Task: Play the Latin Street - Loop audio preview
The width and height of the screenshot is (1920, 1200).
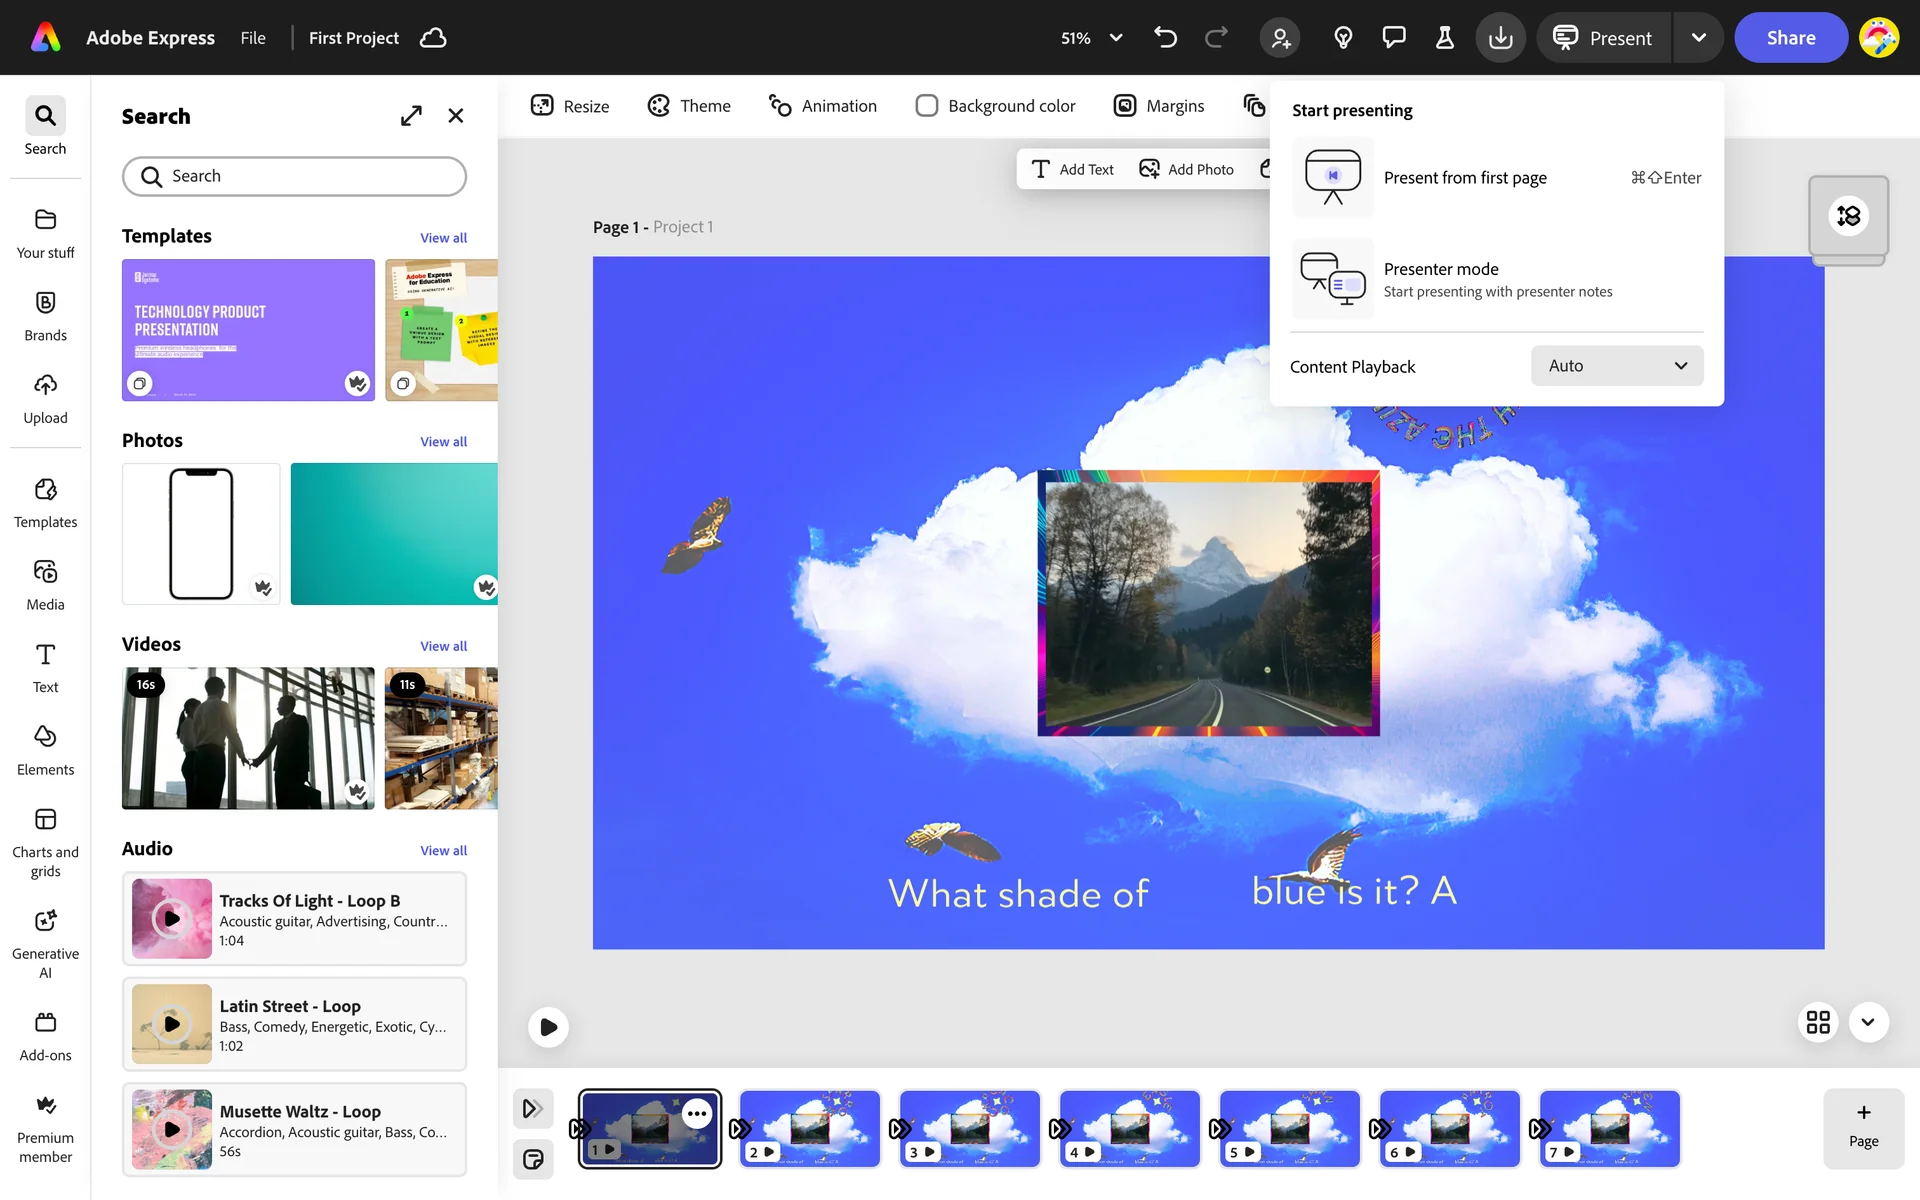Action: click(x=172, y=1024)
